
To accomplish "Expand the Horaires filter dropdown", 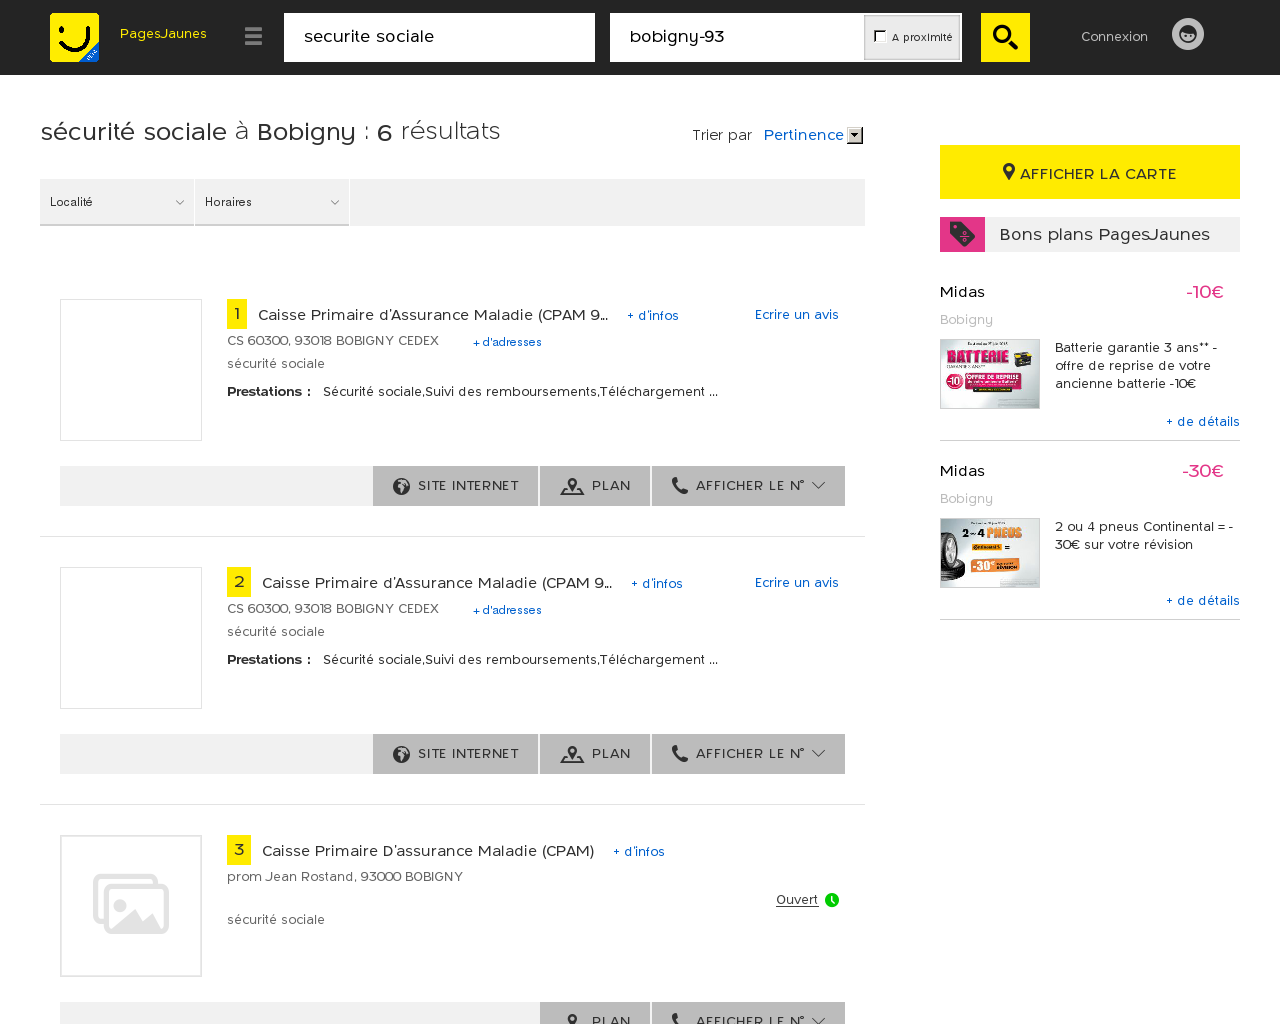I will coord(272,202).
